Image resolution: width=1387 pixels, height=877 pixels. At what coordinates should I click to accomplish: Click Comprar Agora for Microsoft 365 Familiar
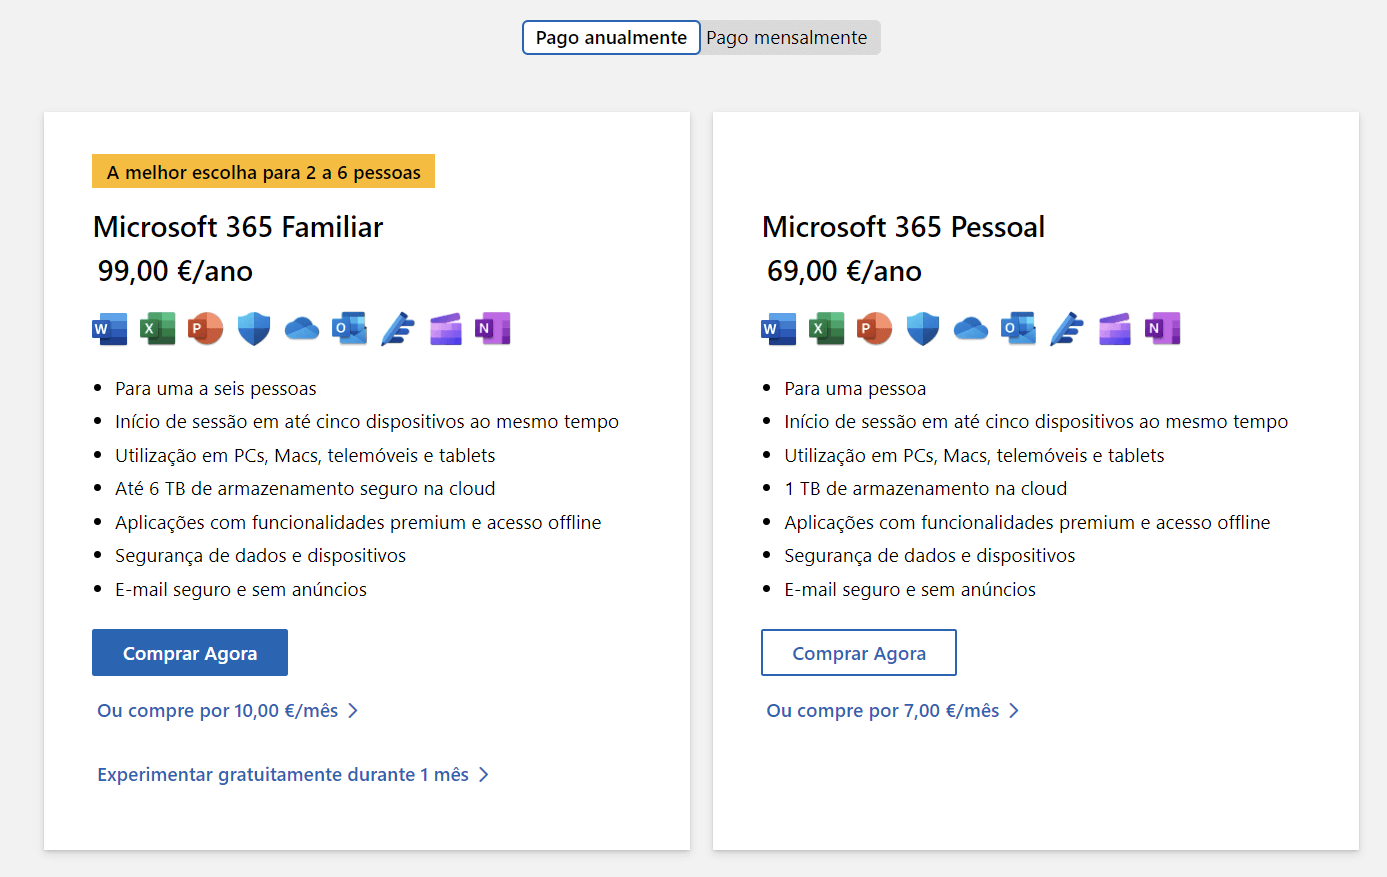tap(189, 652)
